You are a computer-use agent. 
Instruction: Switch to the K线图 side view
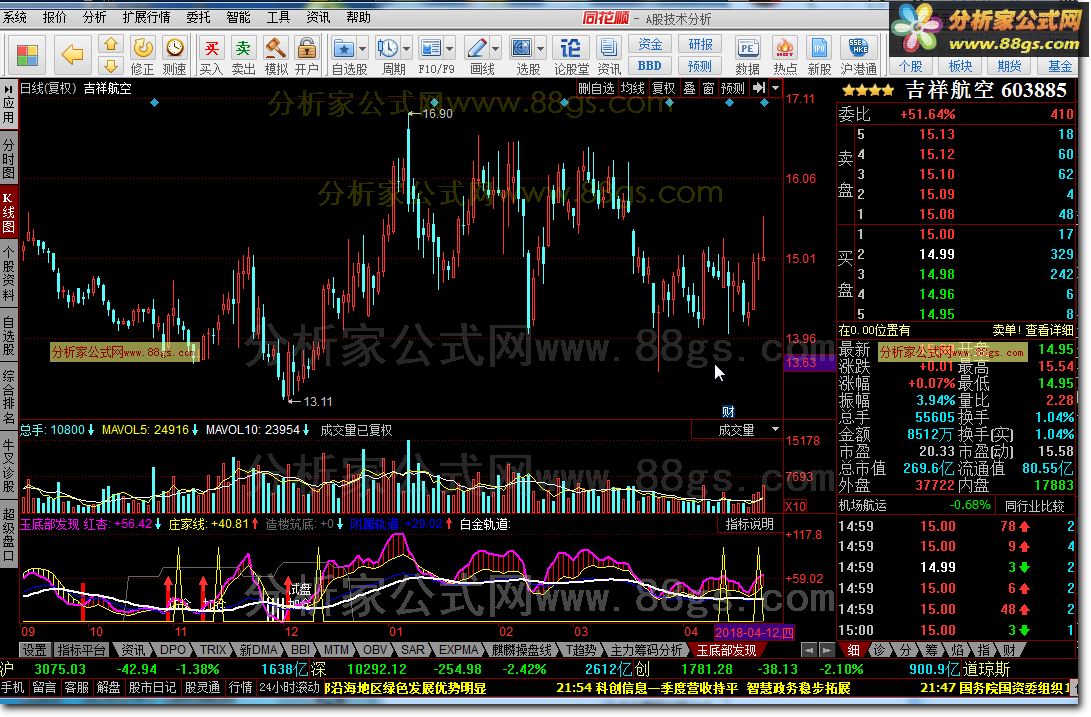[x=8, y=212]
